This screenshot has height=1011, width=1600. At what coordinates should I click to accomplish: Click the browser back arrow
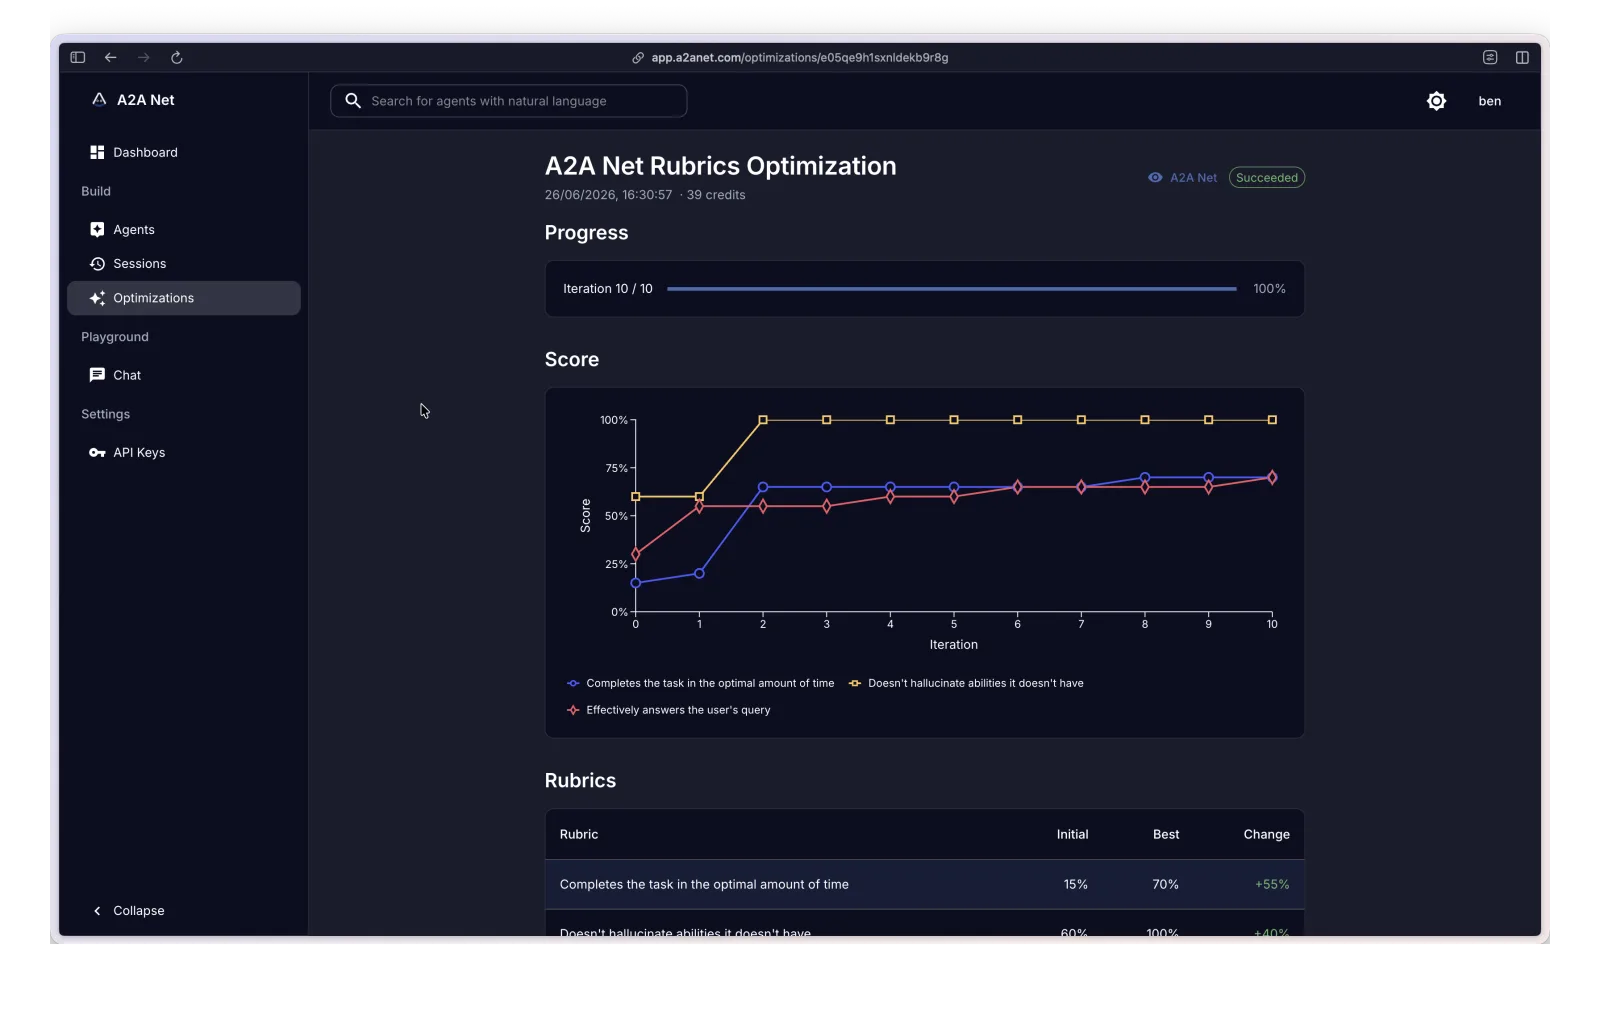111,58
